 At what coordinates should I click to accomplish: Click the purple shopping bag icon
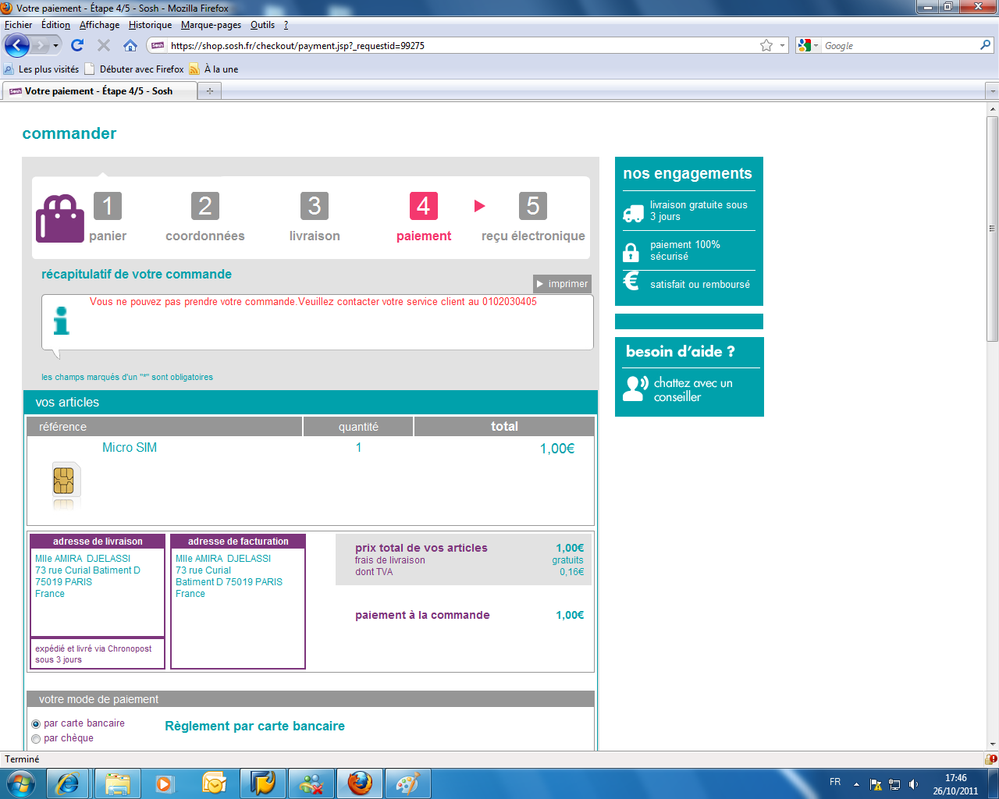coord(60,217)
